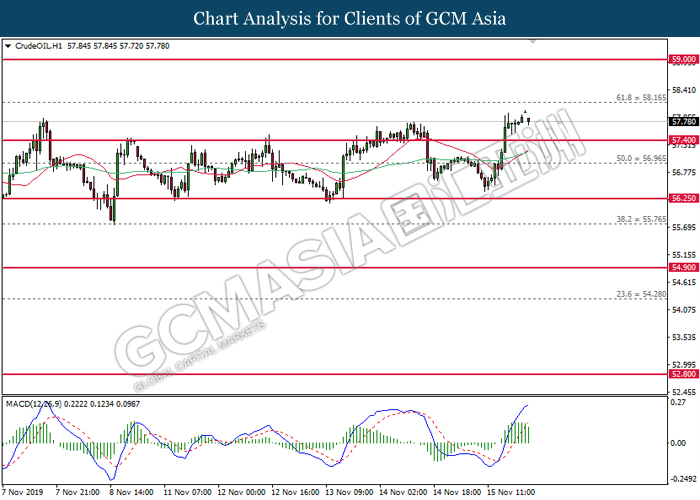This screenshot has width=700, height=500.
Task: Select the MACD -0.2492 scale value
Action: [x=683, y=479]
